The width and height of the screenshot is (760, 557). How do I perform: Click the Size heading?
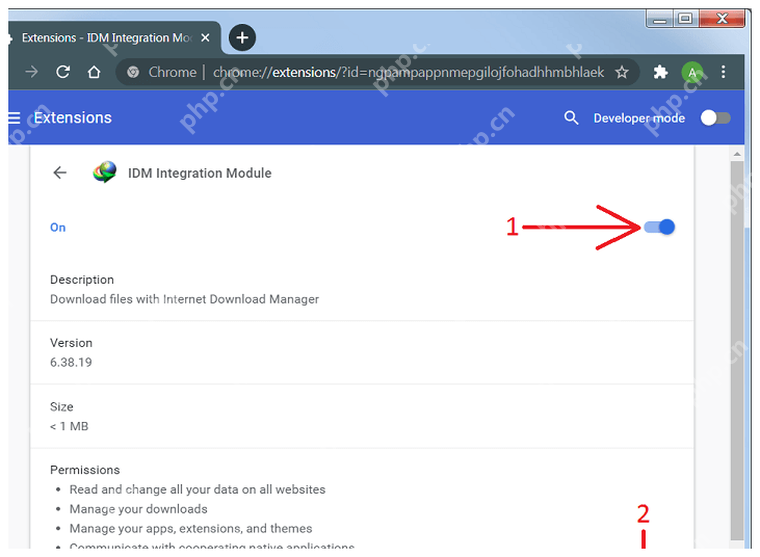(x=62, y=407)
